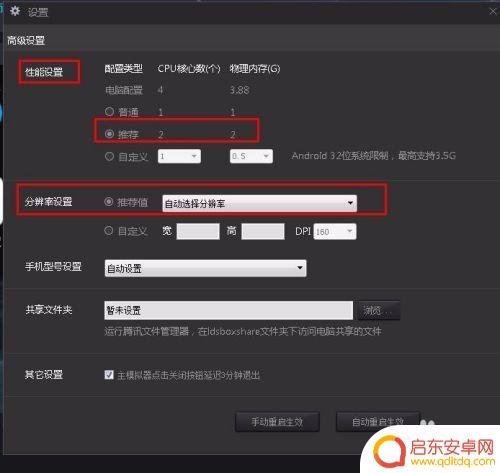The width and height of the screenshot is (500, 473).
Task: Close the 设置 window
Action: click(x=493, y=12)
